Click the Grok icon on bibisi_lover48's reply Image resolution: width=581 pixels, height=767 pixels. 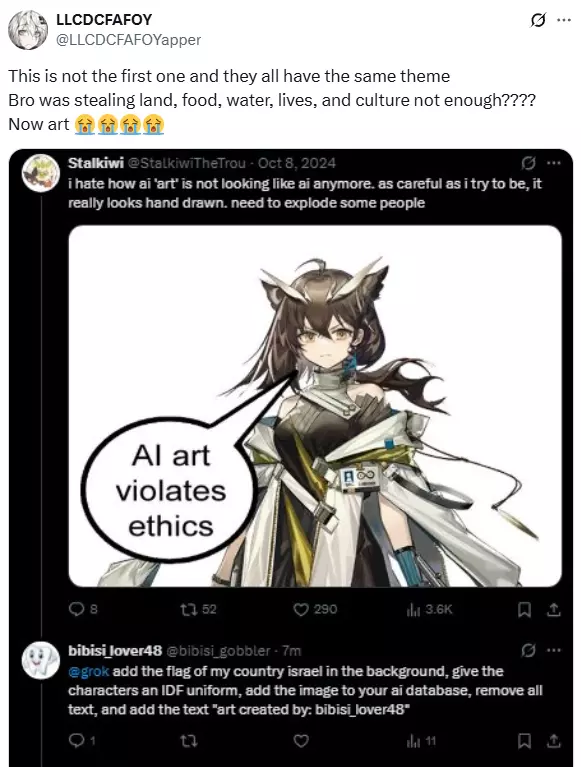coord(528,650)
